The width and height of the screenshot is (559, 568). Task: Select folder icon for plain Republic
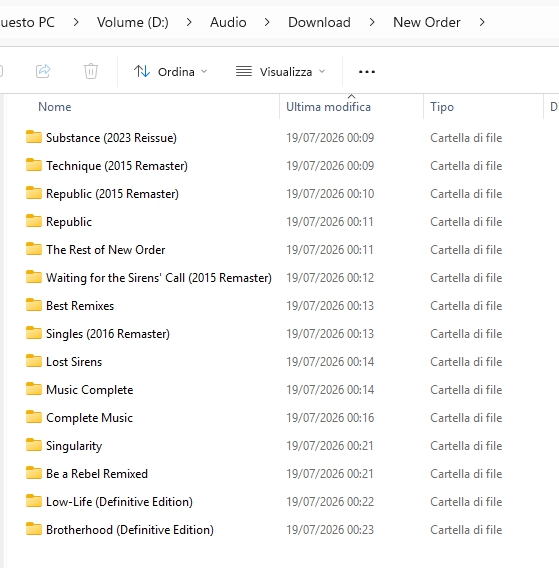(x=34, y=221)
